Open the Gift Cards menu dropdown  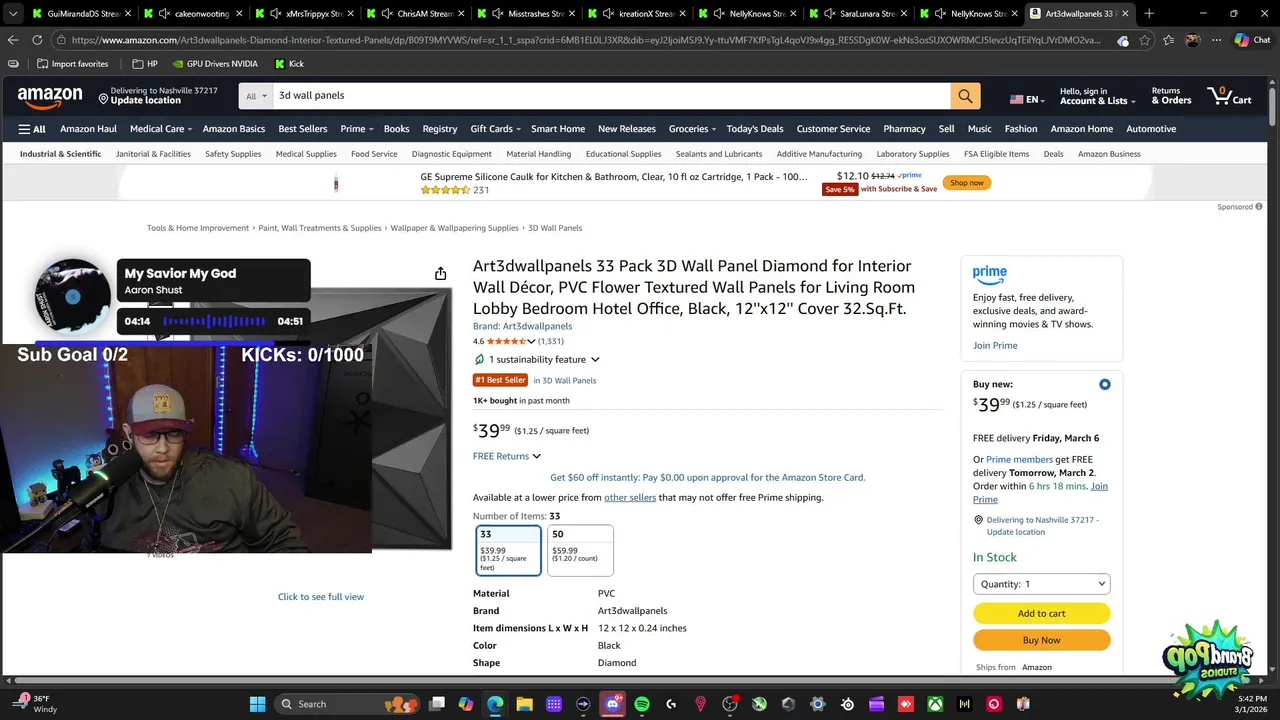coord(495,129)
